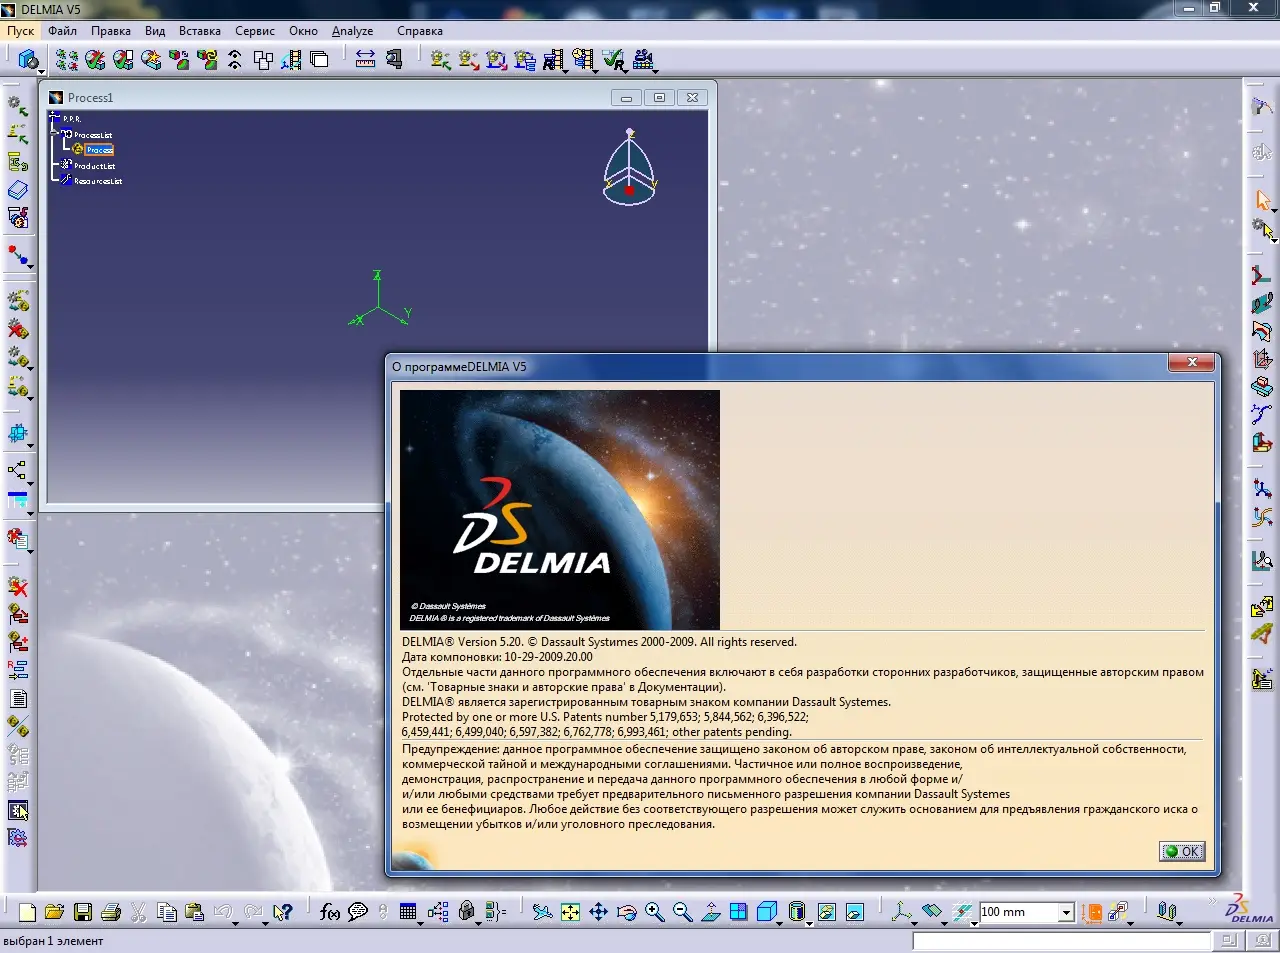
Task: Click the double-chevron expand icon in top toolbar
Action: tap(234, 60)
